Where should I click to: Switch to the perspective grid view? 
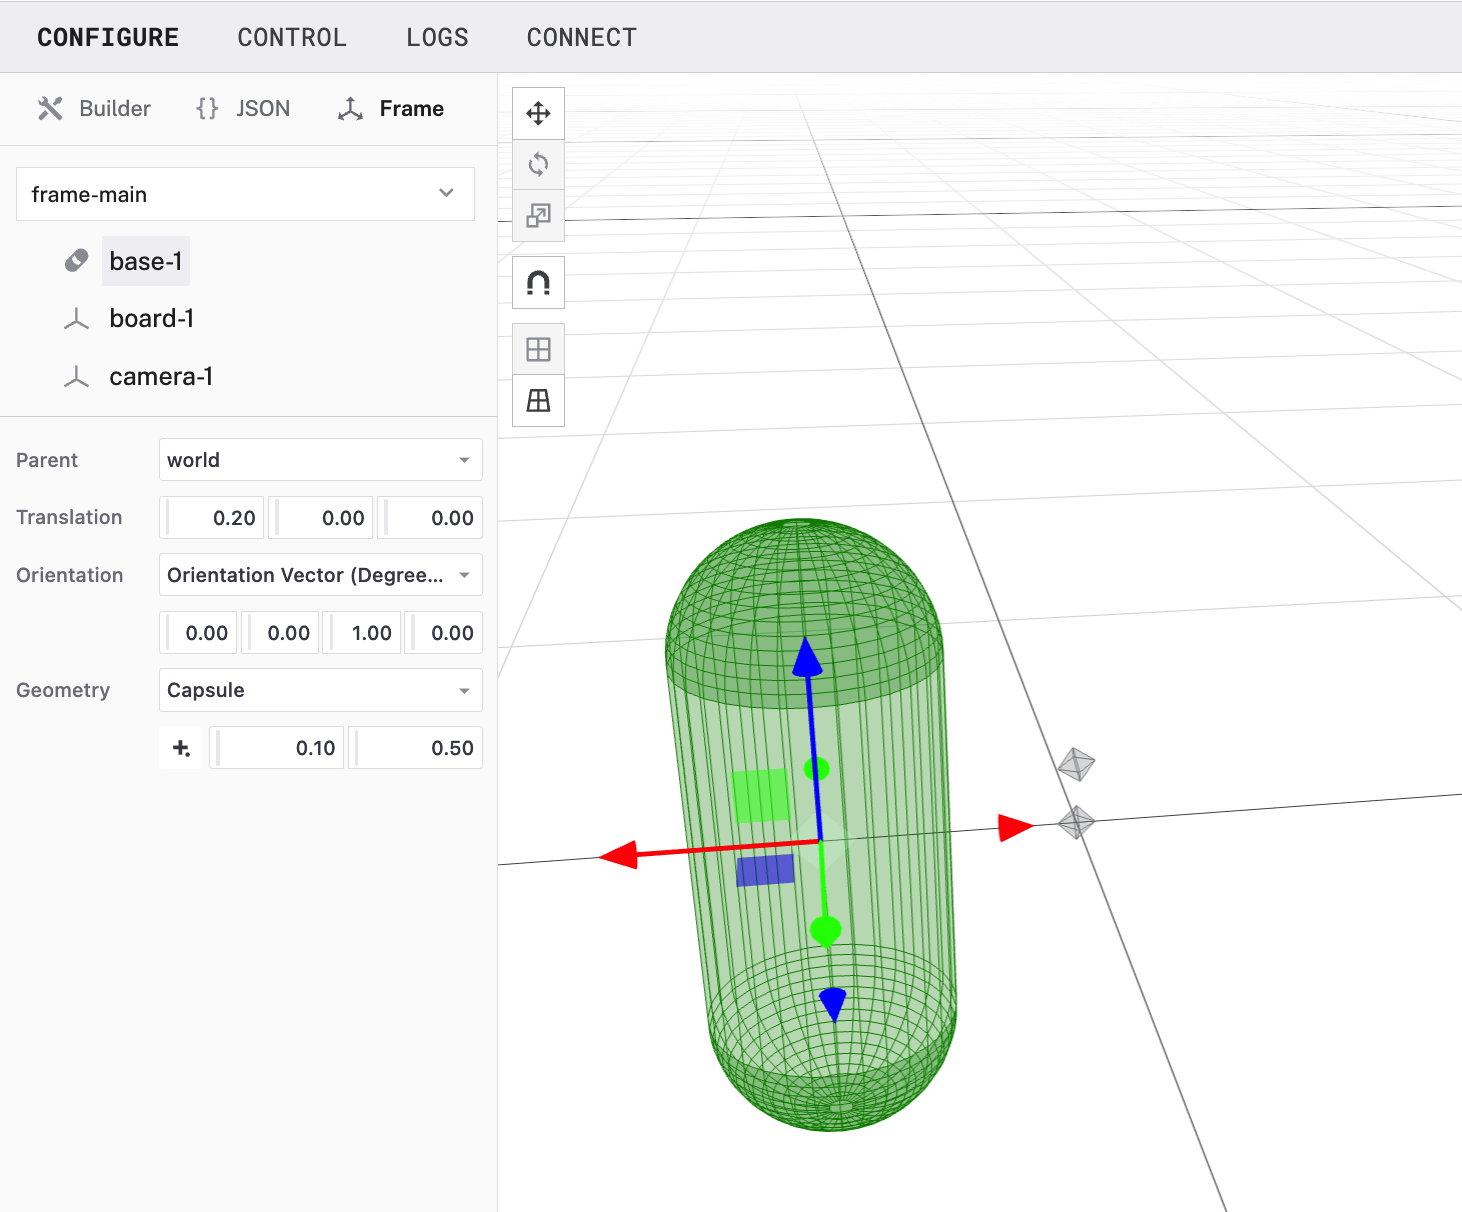[538, 400]
